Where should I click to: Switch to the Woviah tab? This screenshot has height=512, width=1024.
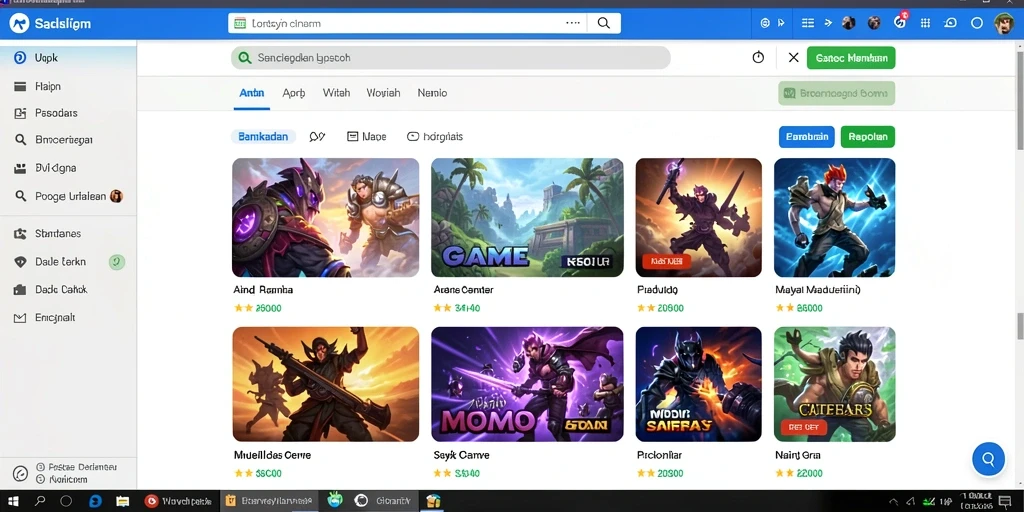coord(383,93)
